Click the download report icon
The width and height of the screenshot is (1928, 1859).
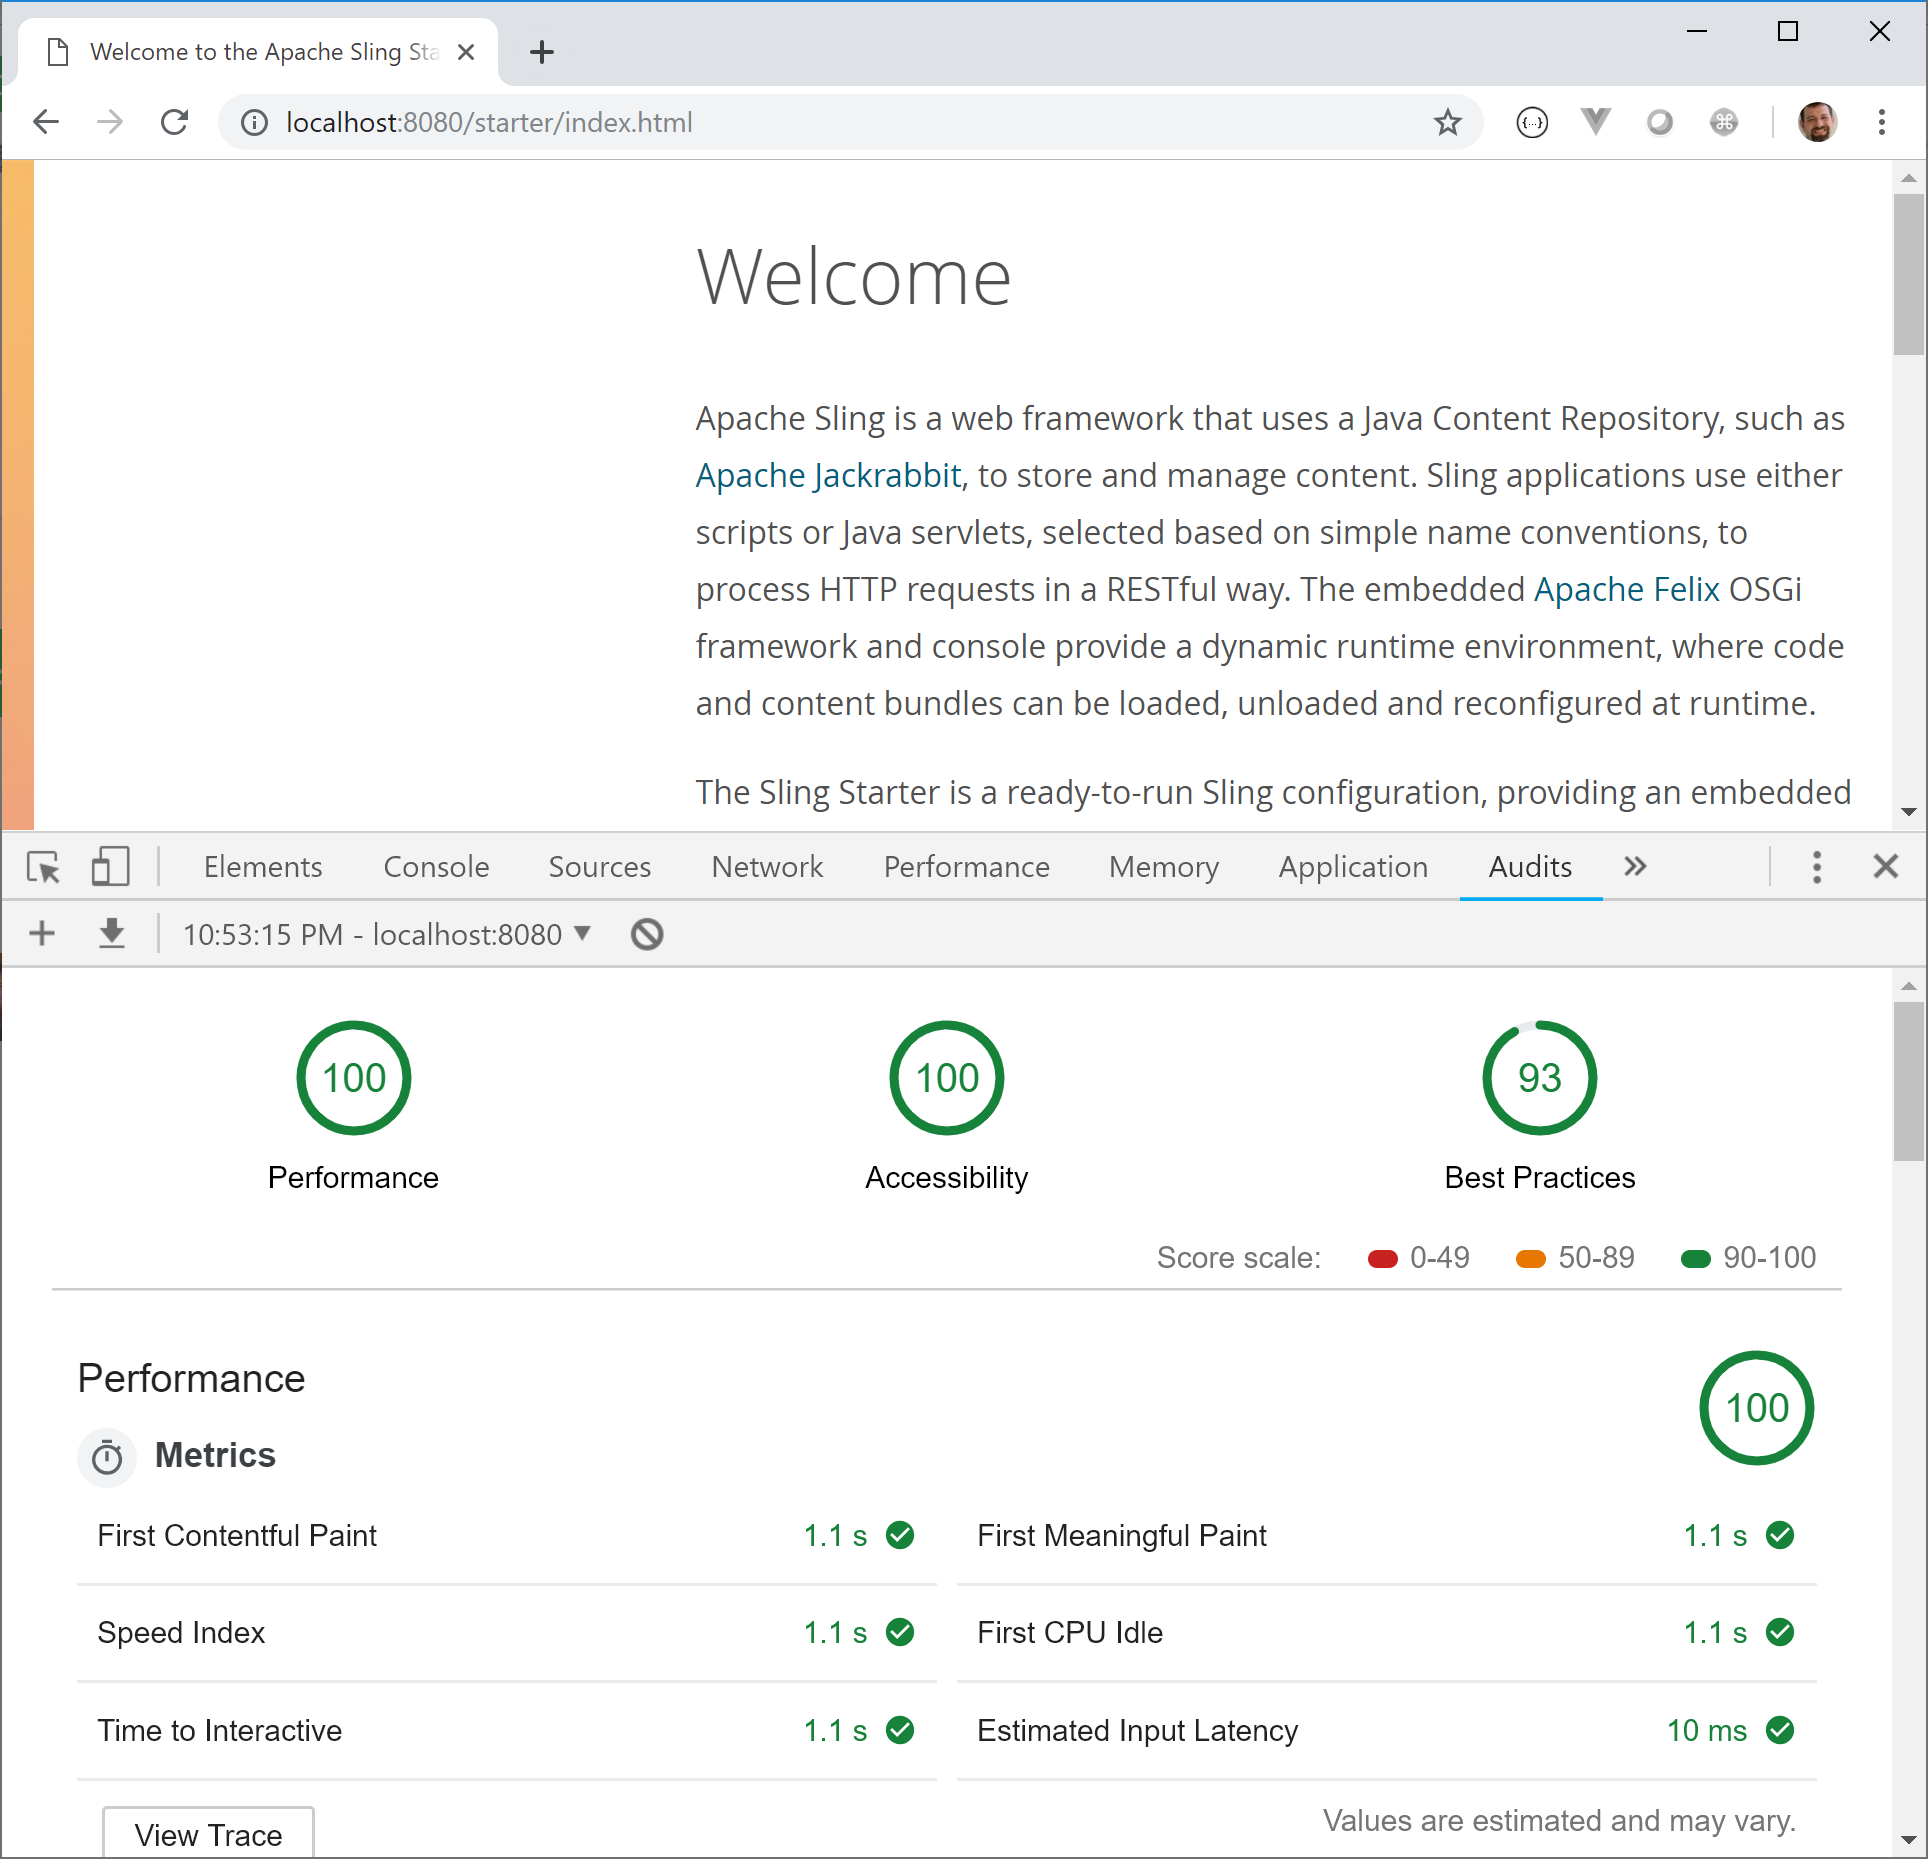coord(112,934)
